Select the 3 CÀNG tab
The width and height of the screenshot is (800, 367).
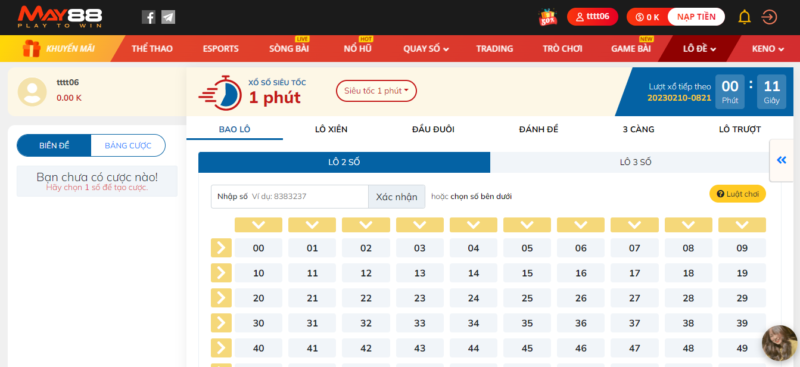(638, 129)
